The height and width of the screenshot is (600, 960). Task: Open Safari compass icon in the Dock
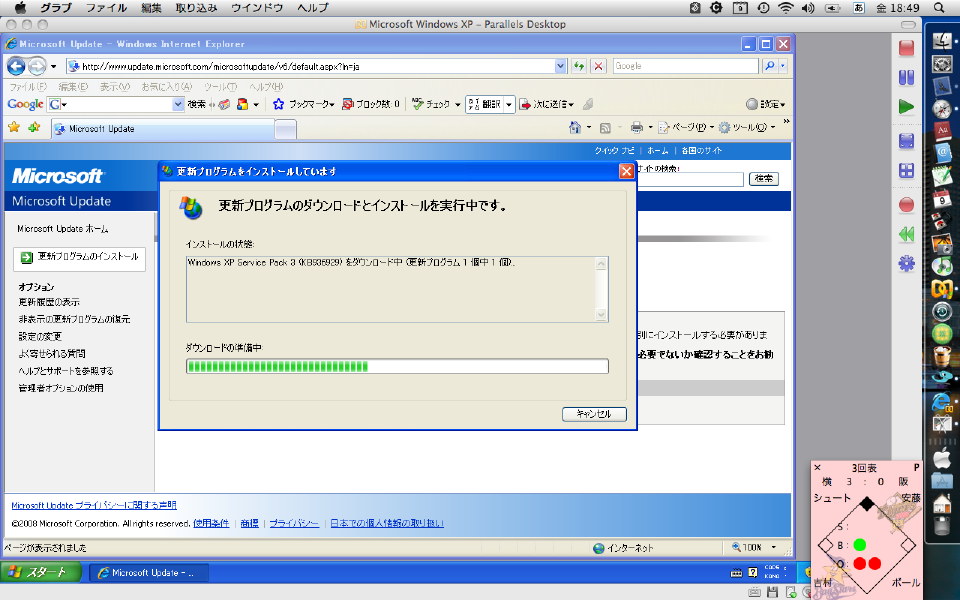click(942, 109)
